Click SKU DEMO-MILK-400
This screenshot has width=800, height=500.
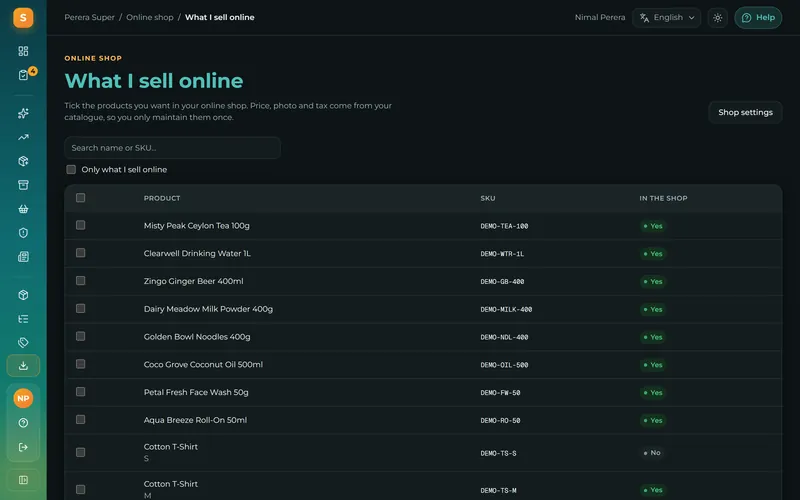click(x=506, y=309)
